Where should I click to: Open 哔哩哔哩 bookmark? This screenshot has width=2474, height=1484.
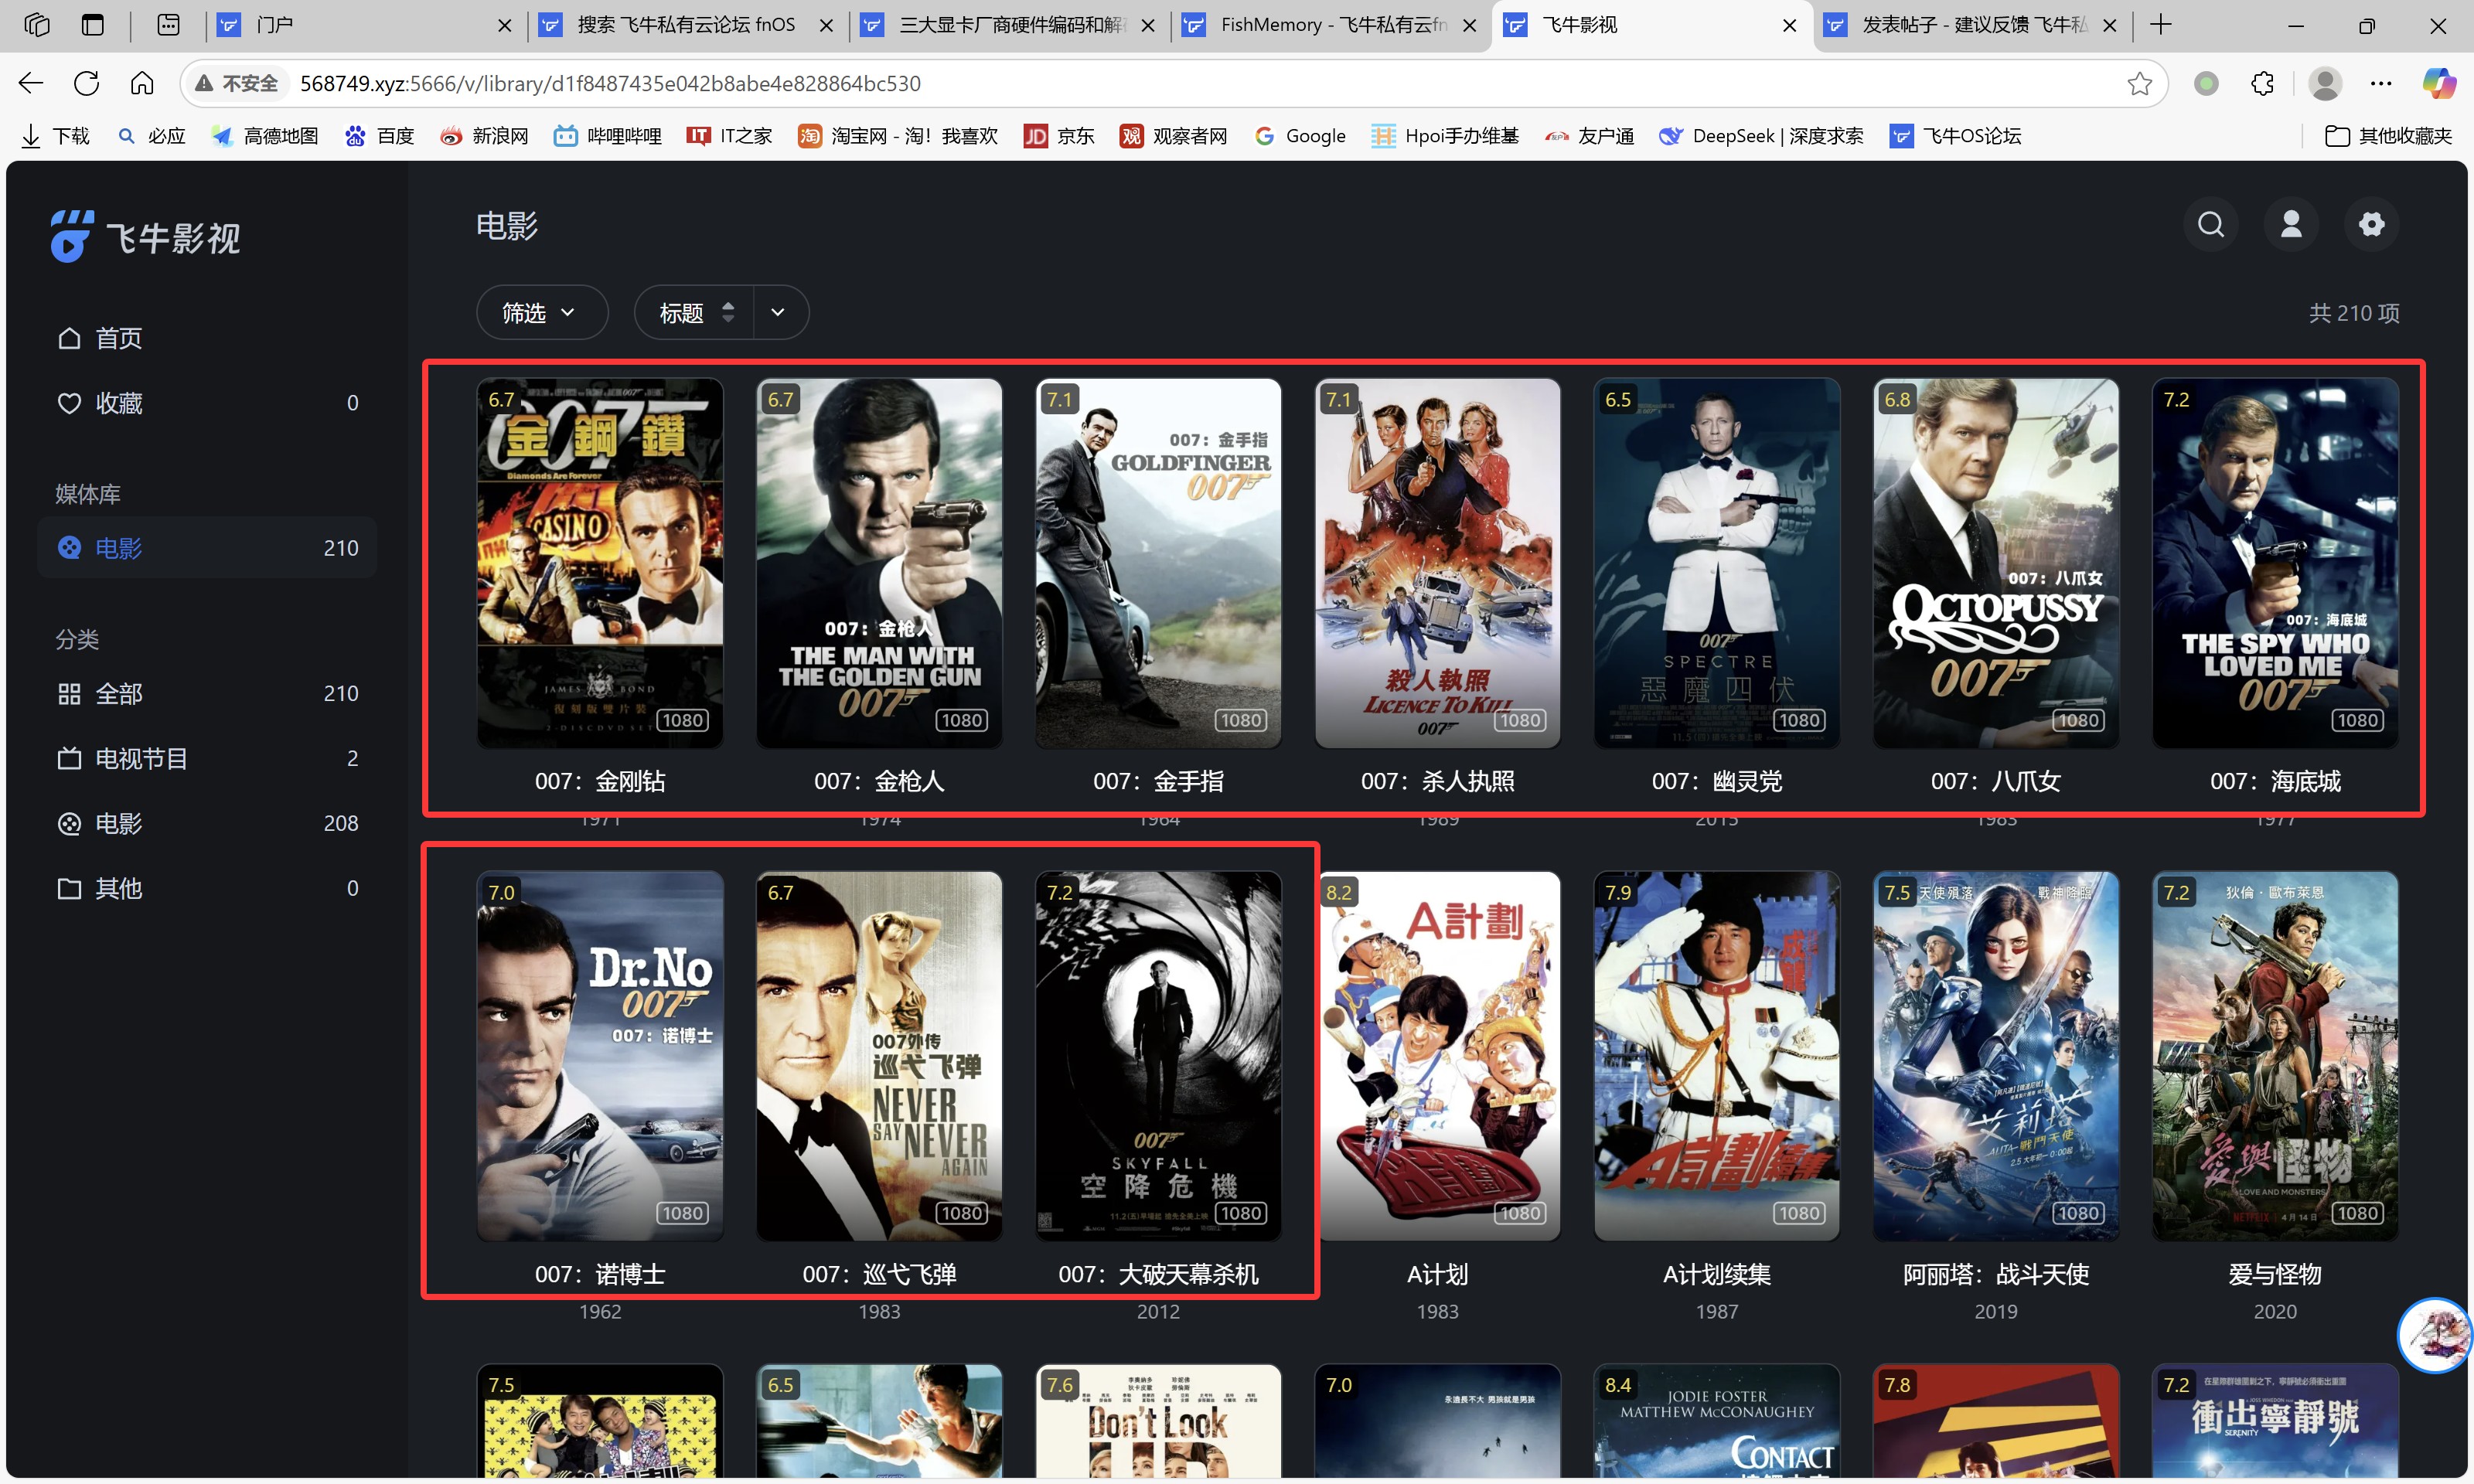608,136
